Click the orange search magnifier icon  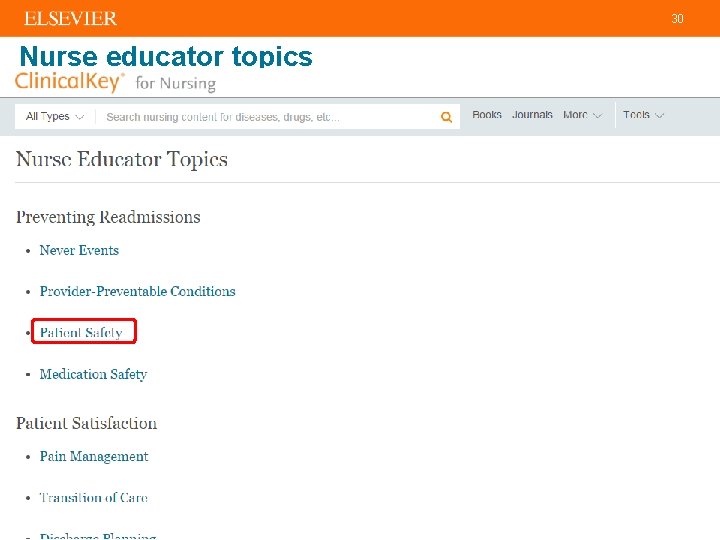tap(446, 117)
